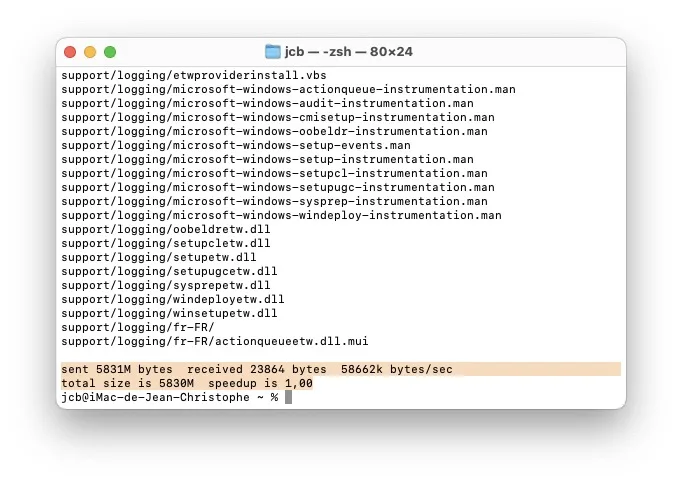Minimize the Terminal window with yellow button
682x483 pixels.
coord(90,52)
